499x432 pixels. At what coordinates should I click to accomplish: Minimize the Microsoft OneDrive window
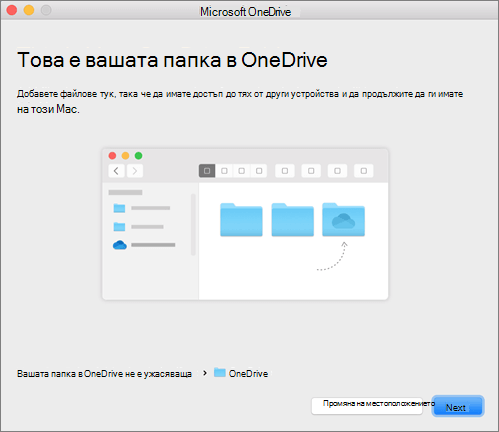tap(29, 10)
